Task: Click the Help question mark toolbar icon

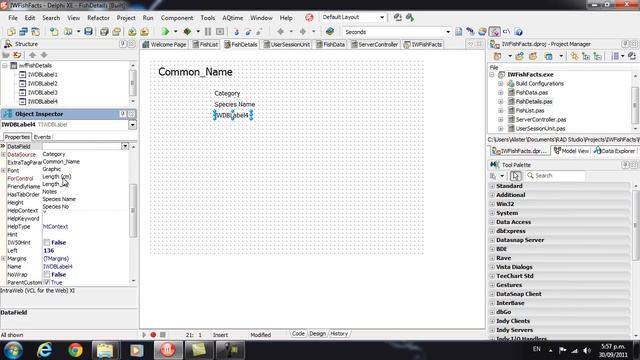Action: pos(518,31)
